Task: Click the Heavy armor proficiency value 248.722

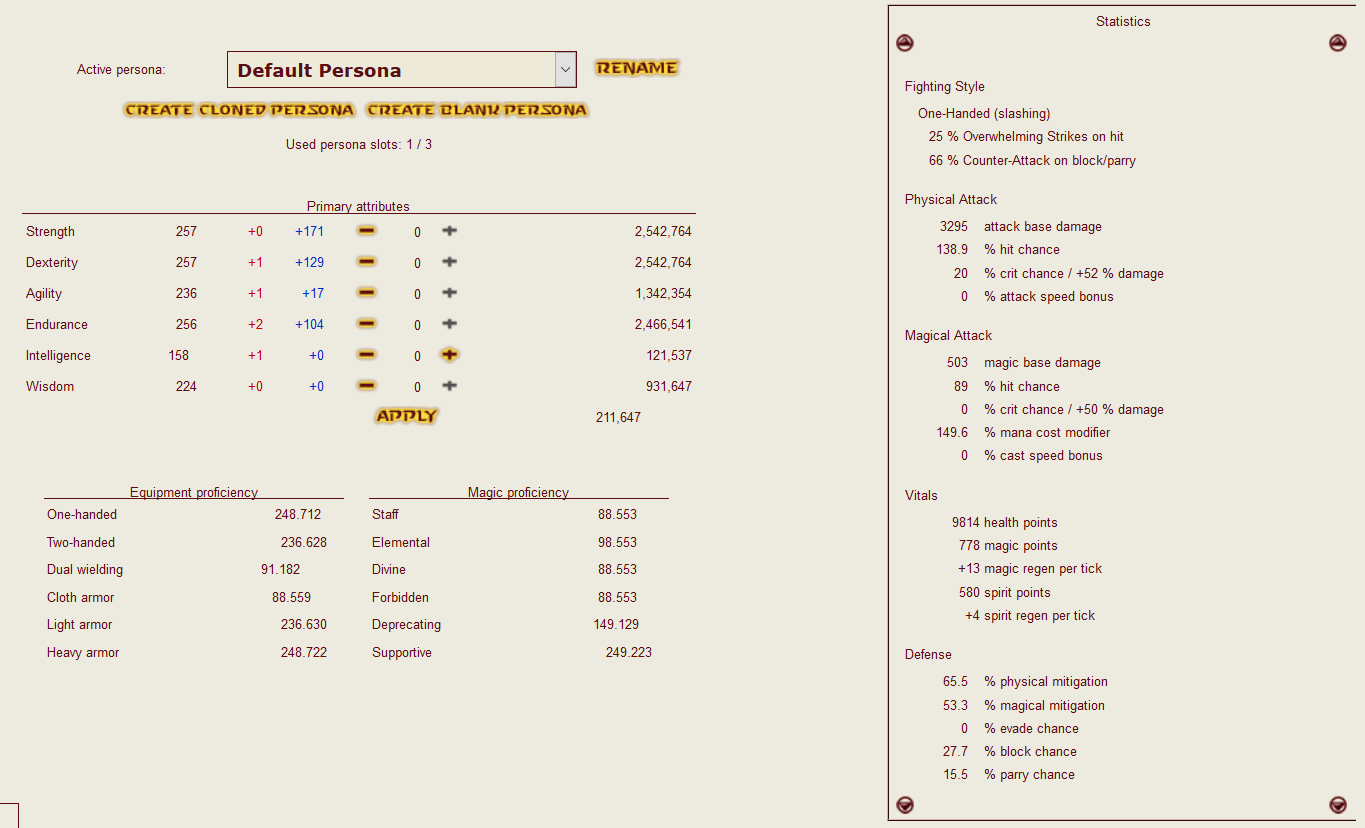Action: point(304,653)
